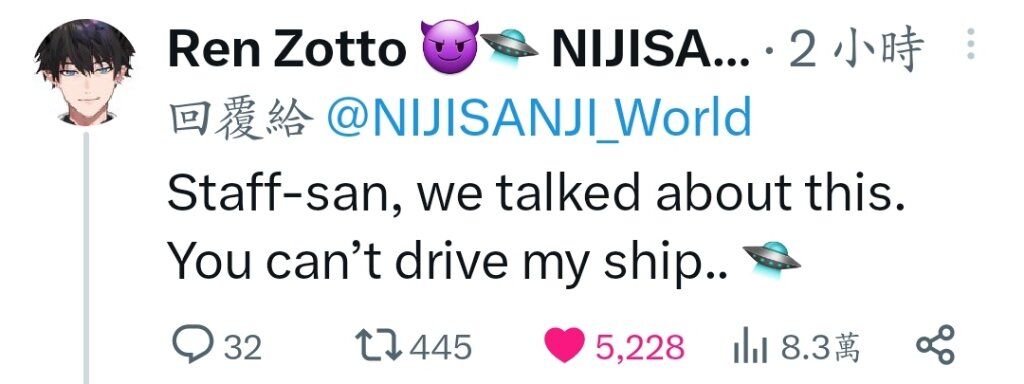
Task: Open tweet text 'Staff-san, we talked about this.'
Action: click(x=536, y=195)
